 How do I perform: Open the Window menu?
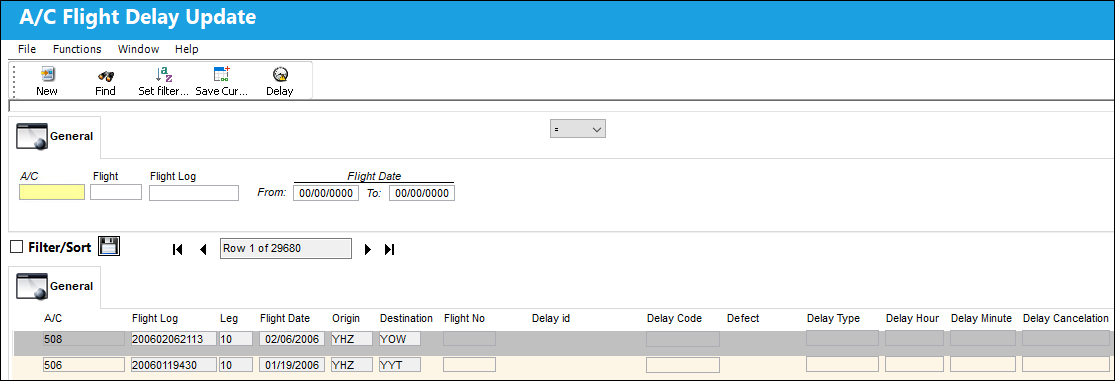[x=139, y=49]
